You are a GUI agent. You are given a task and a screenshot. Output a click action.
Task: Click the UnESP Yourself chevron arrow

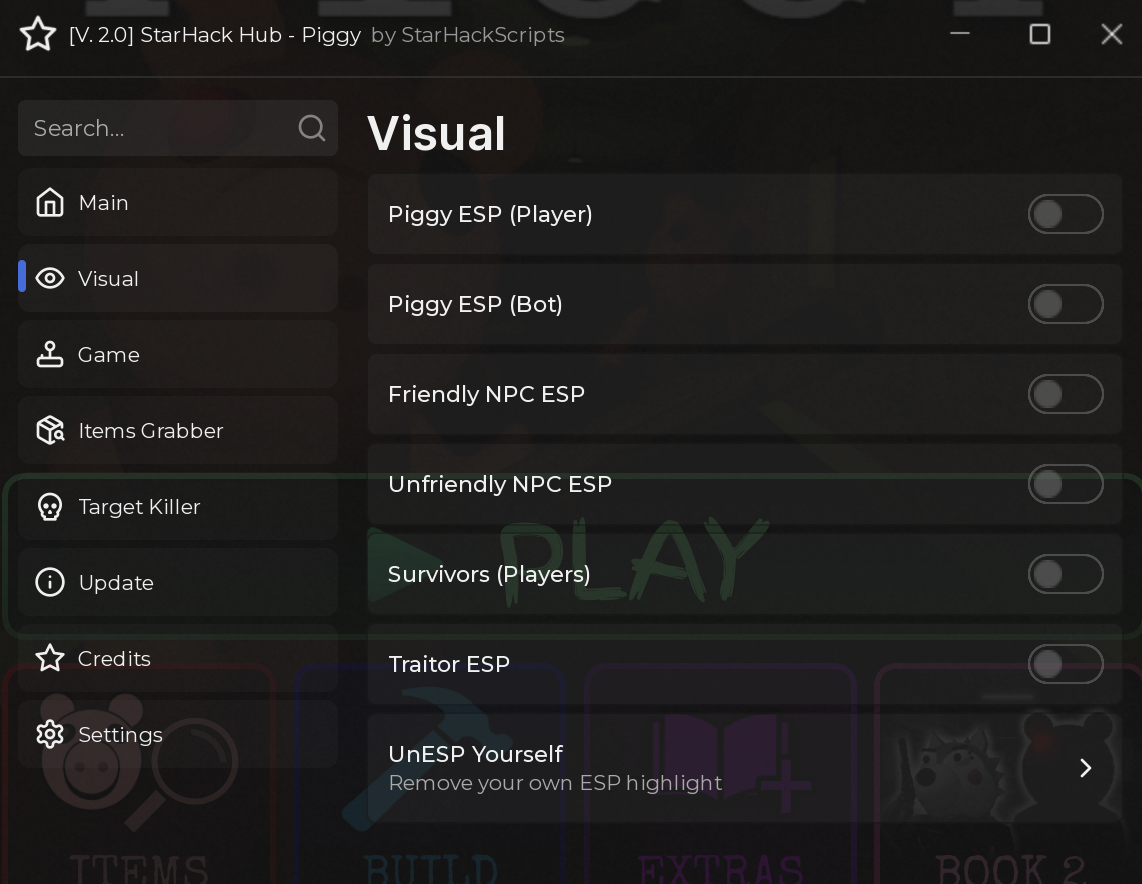[x=1085, y=768]
